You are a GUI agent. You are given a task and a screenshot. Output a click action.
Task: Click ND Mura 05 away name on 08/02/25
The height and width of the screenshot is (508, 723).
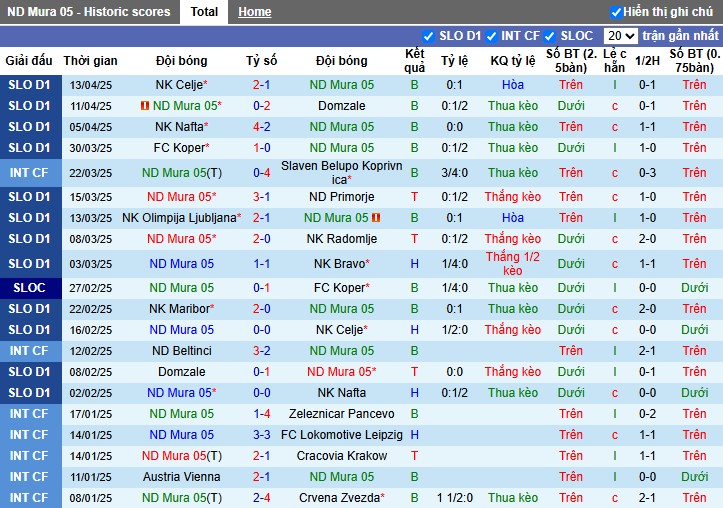tap(339, 372)
